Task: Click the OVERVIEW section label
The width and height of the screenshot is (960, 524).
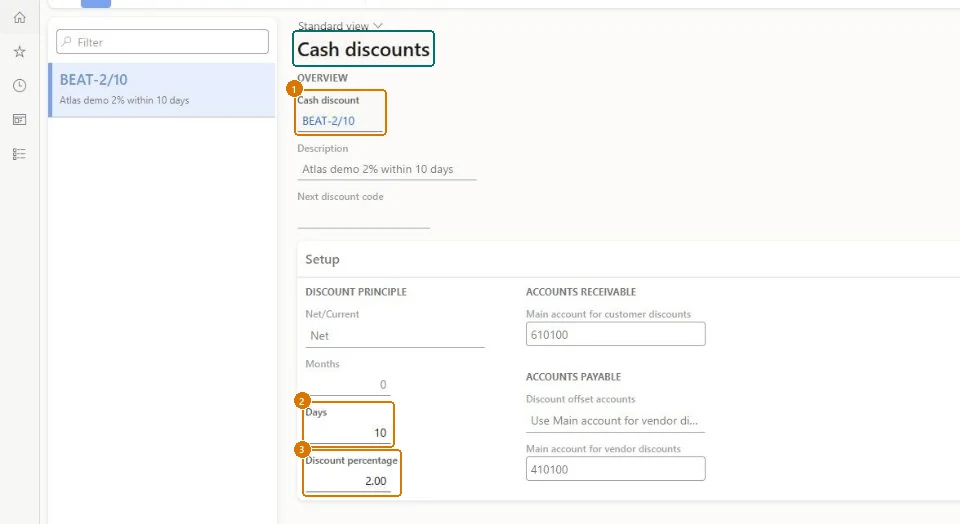Action: click(x=323, y=78)
